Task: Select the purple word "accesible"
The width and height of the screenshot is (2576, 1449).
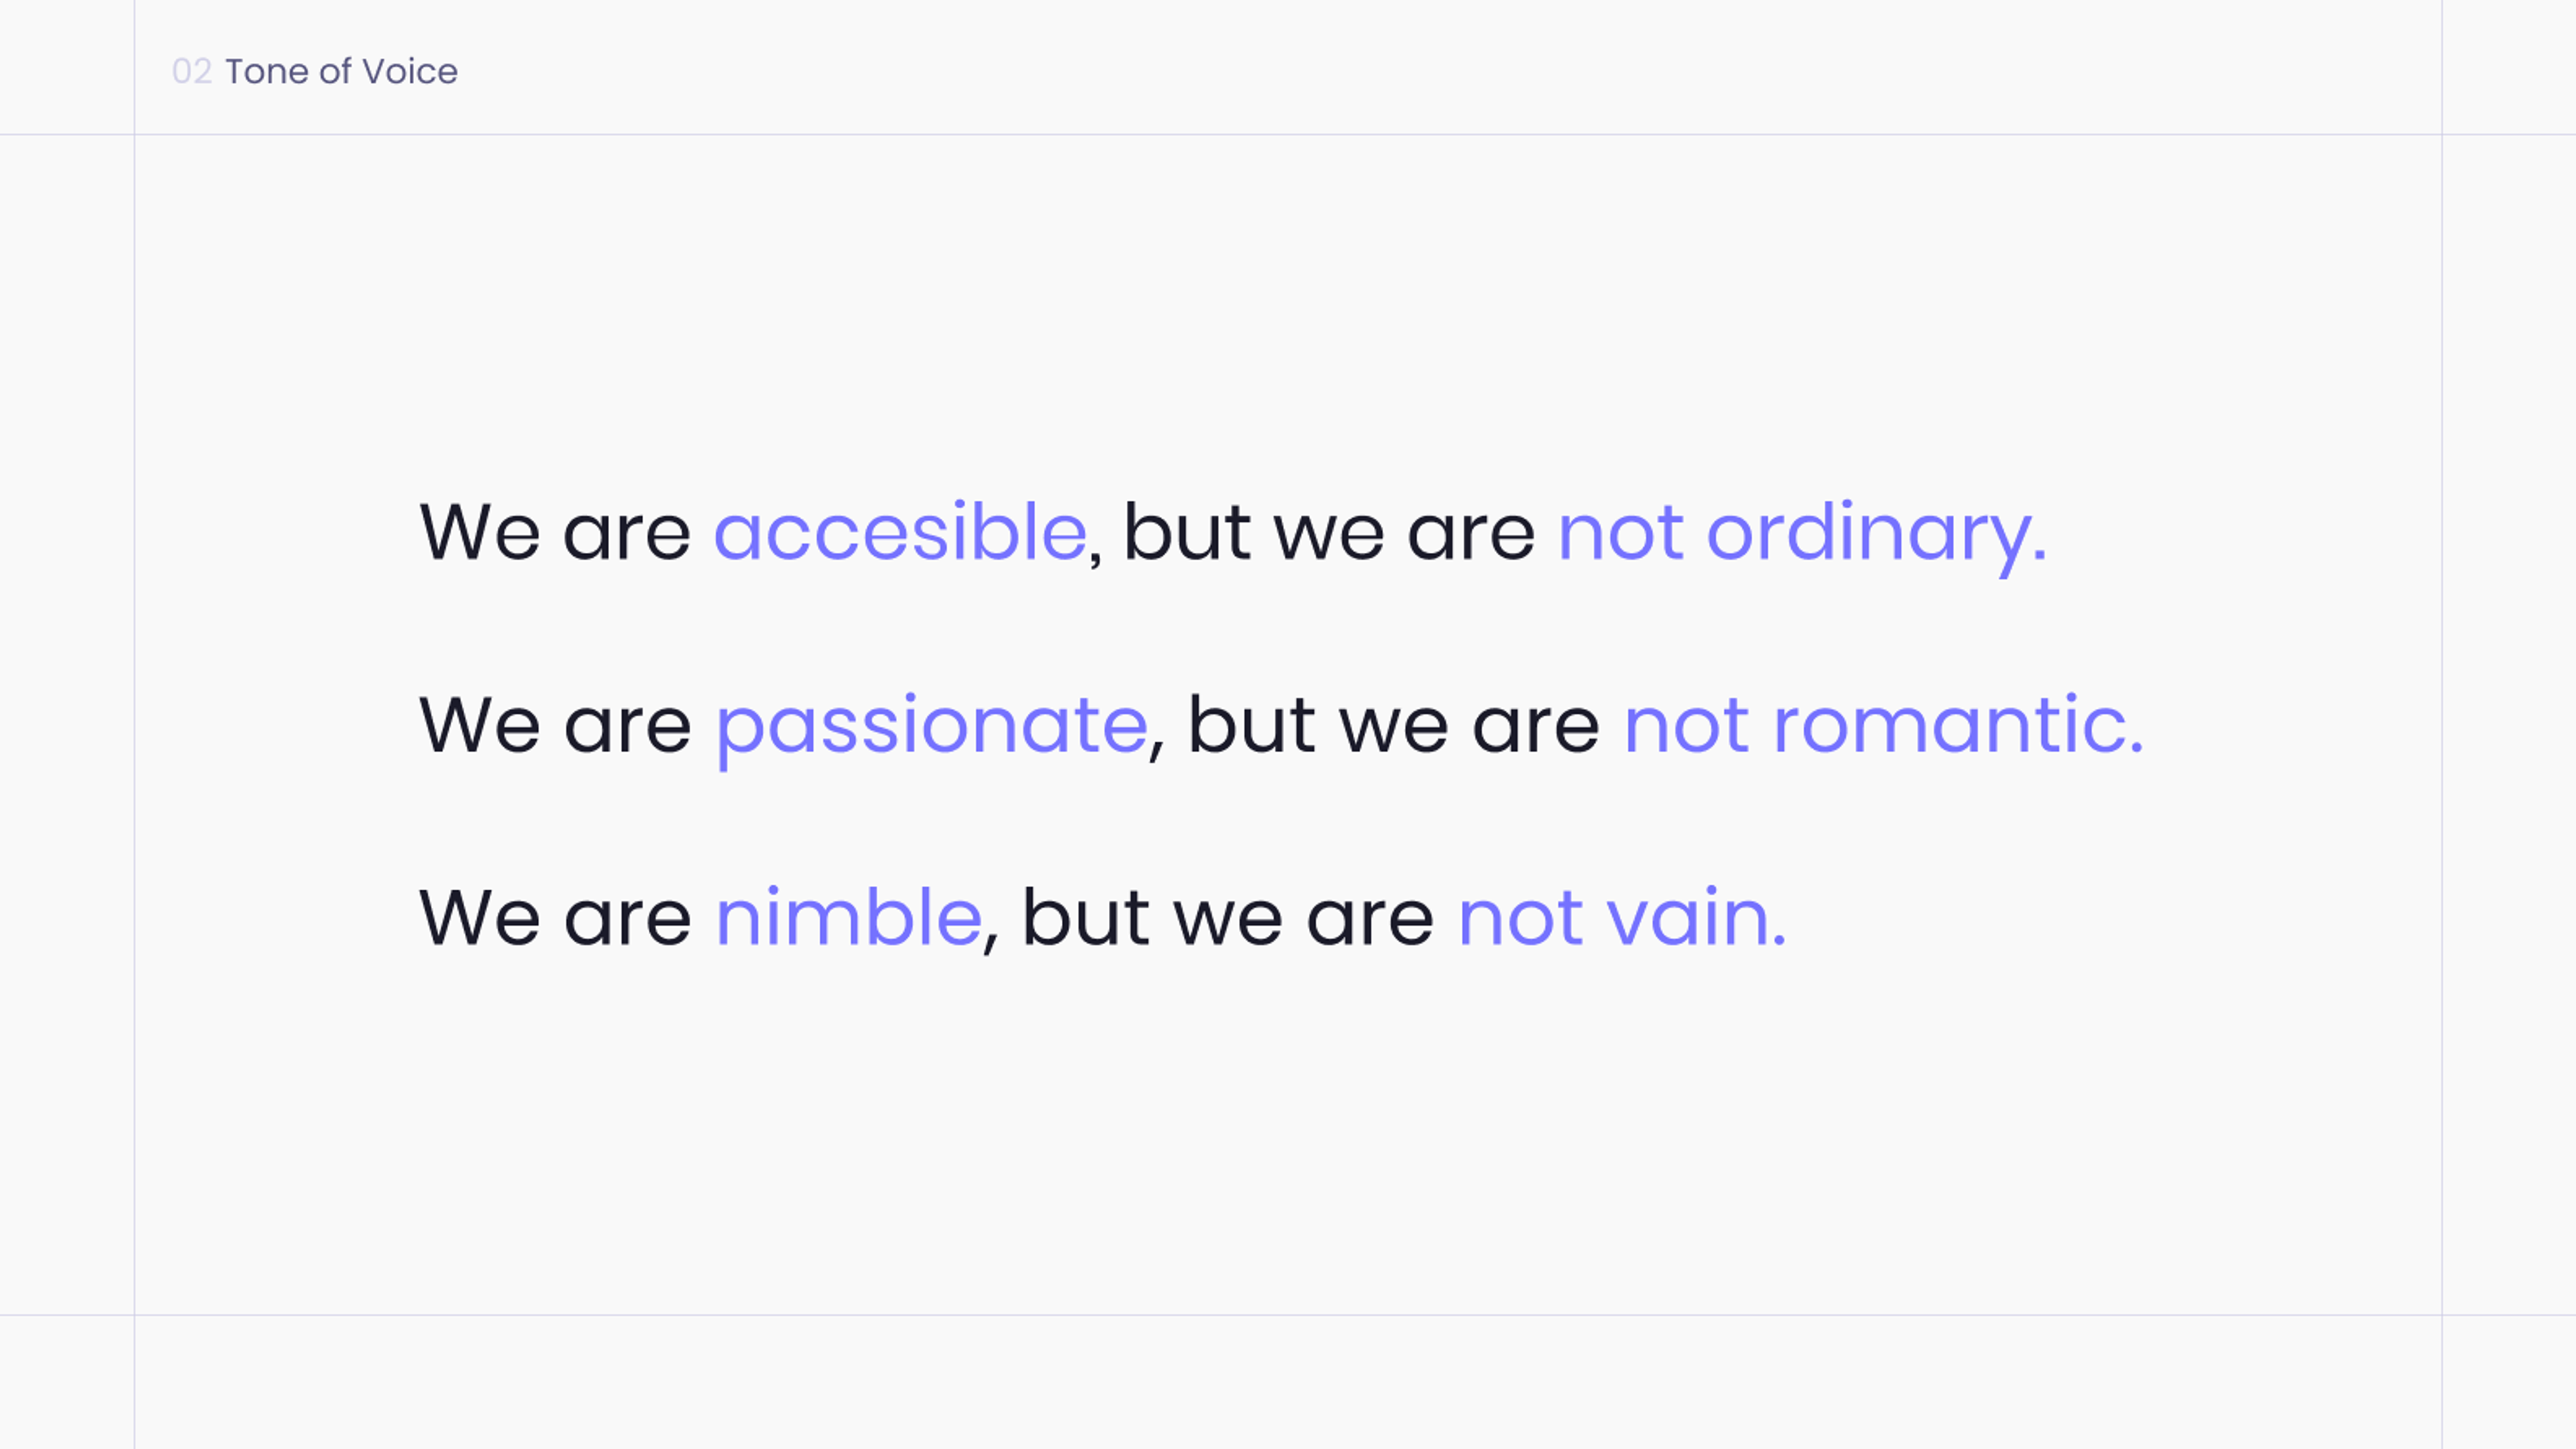Action: (x=900, y=532)
